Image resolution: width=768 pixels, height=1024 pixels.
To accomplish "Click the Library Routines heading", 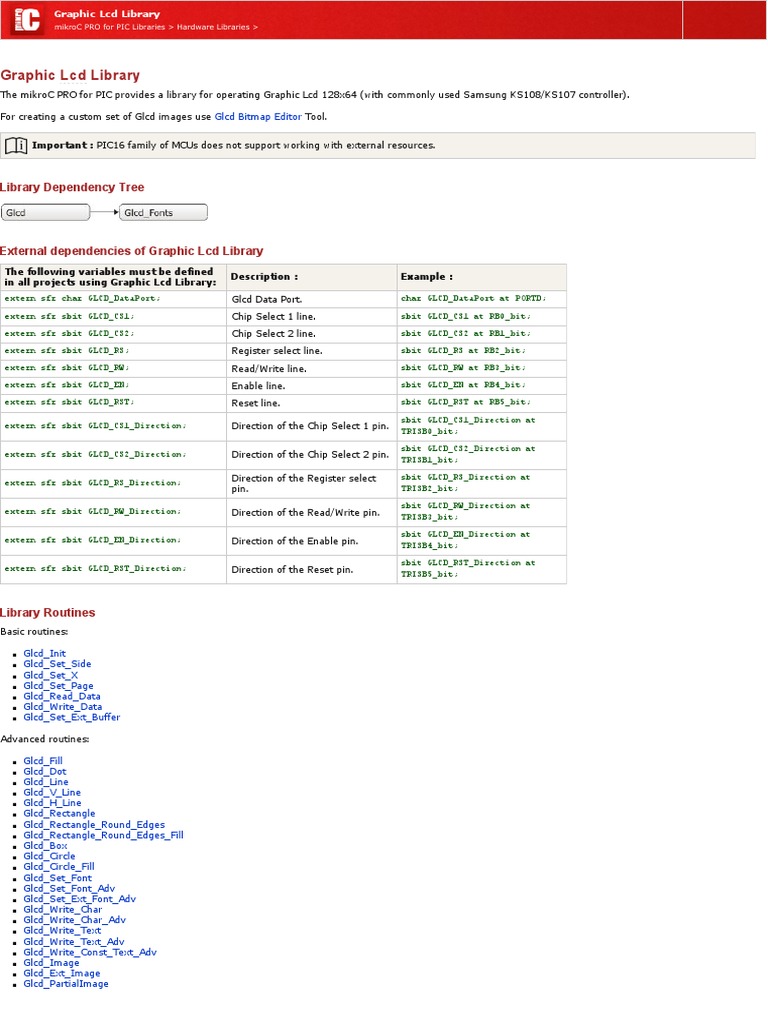I will (x=48, y=613).
